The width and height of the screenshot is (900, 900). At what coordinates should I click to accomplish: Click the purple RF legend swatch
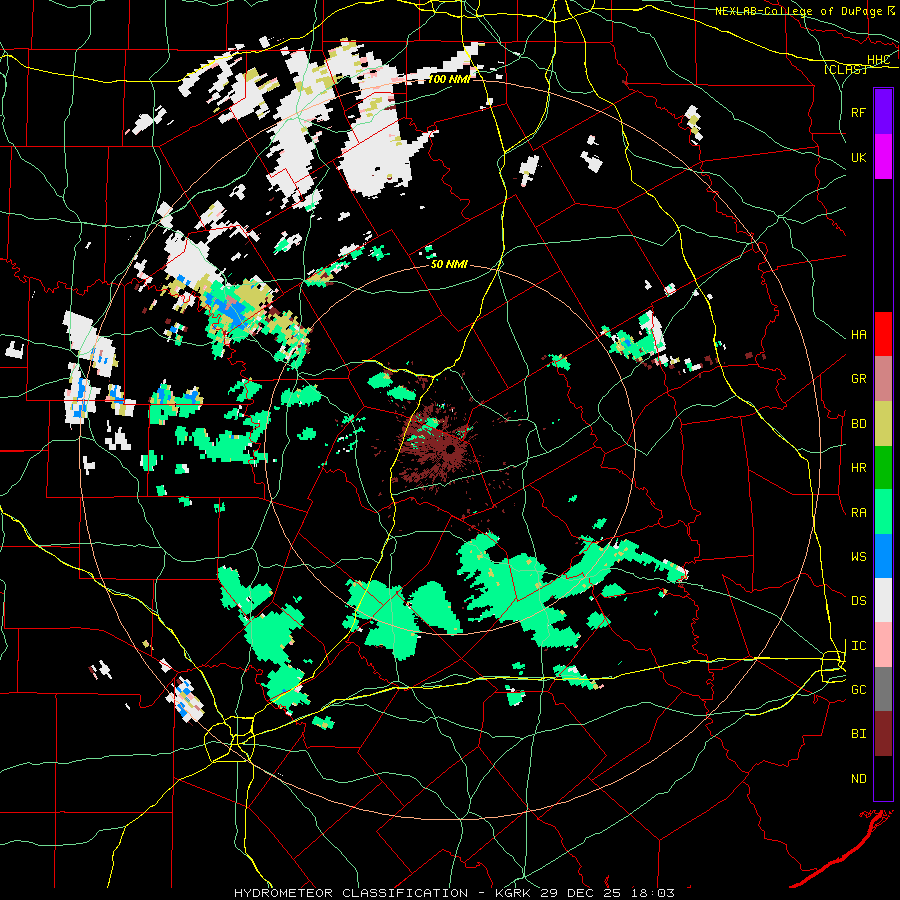click(883, 112)
